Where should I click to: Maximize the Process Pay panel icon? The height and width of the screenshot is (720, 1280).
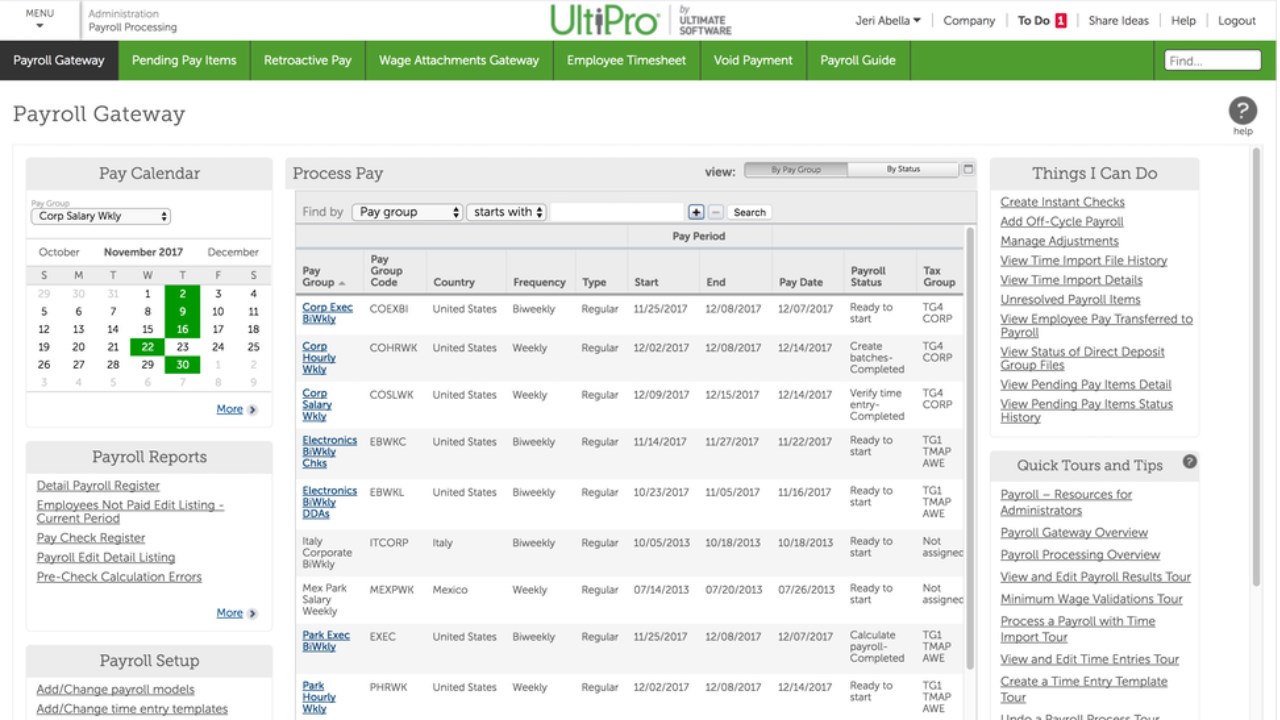tap(968, 169)
